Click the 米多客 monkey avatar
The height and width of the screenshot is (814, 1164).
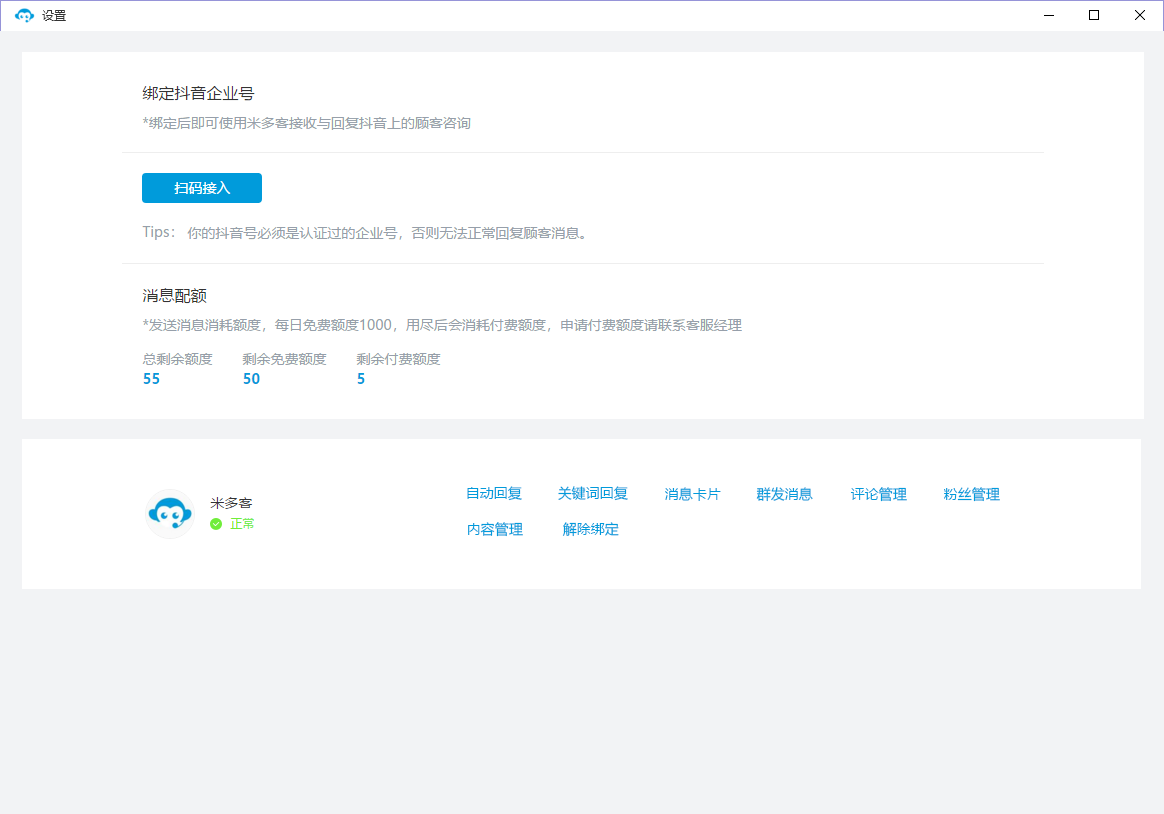coord(170,513)
